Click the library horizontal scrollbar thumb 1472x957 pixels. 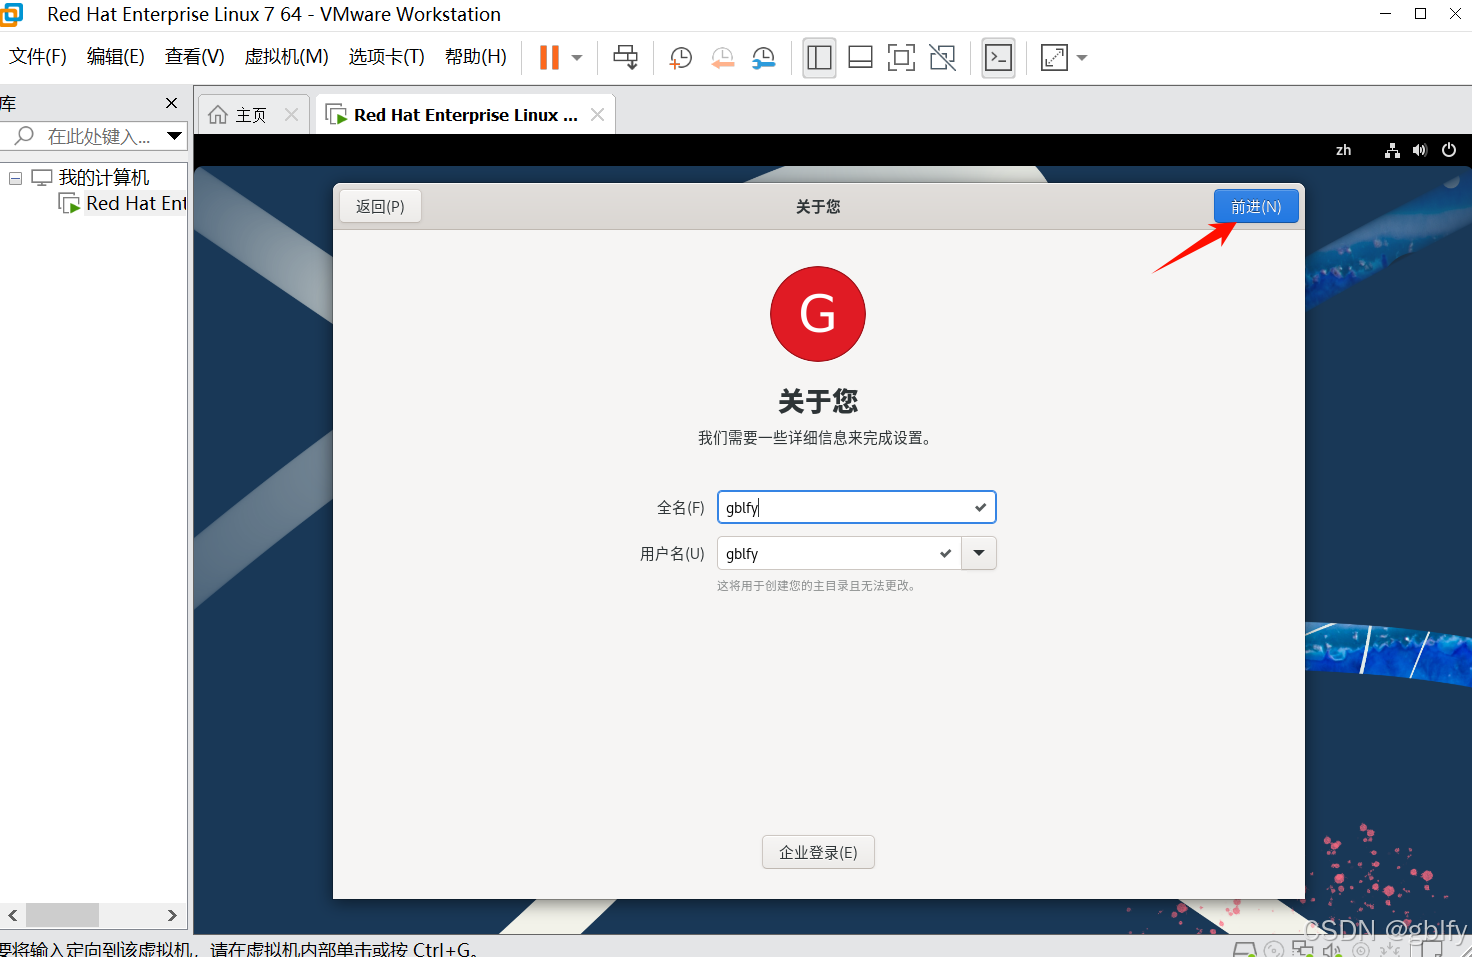coord(62,915)
